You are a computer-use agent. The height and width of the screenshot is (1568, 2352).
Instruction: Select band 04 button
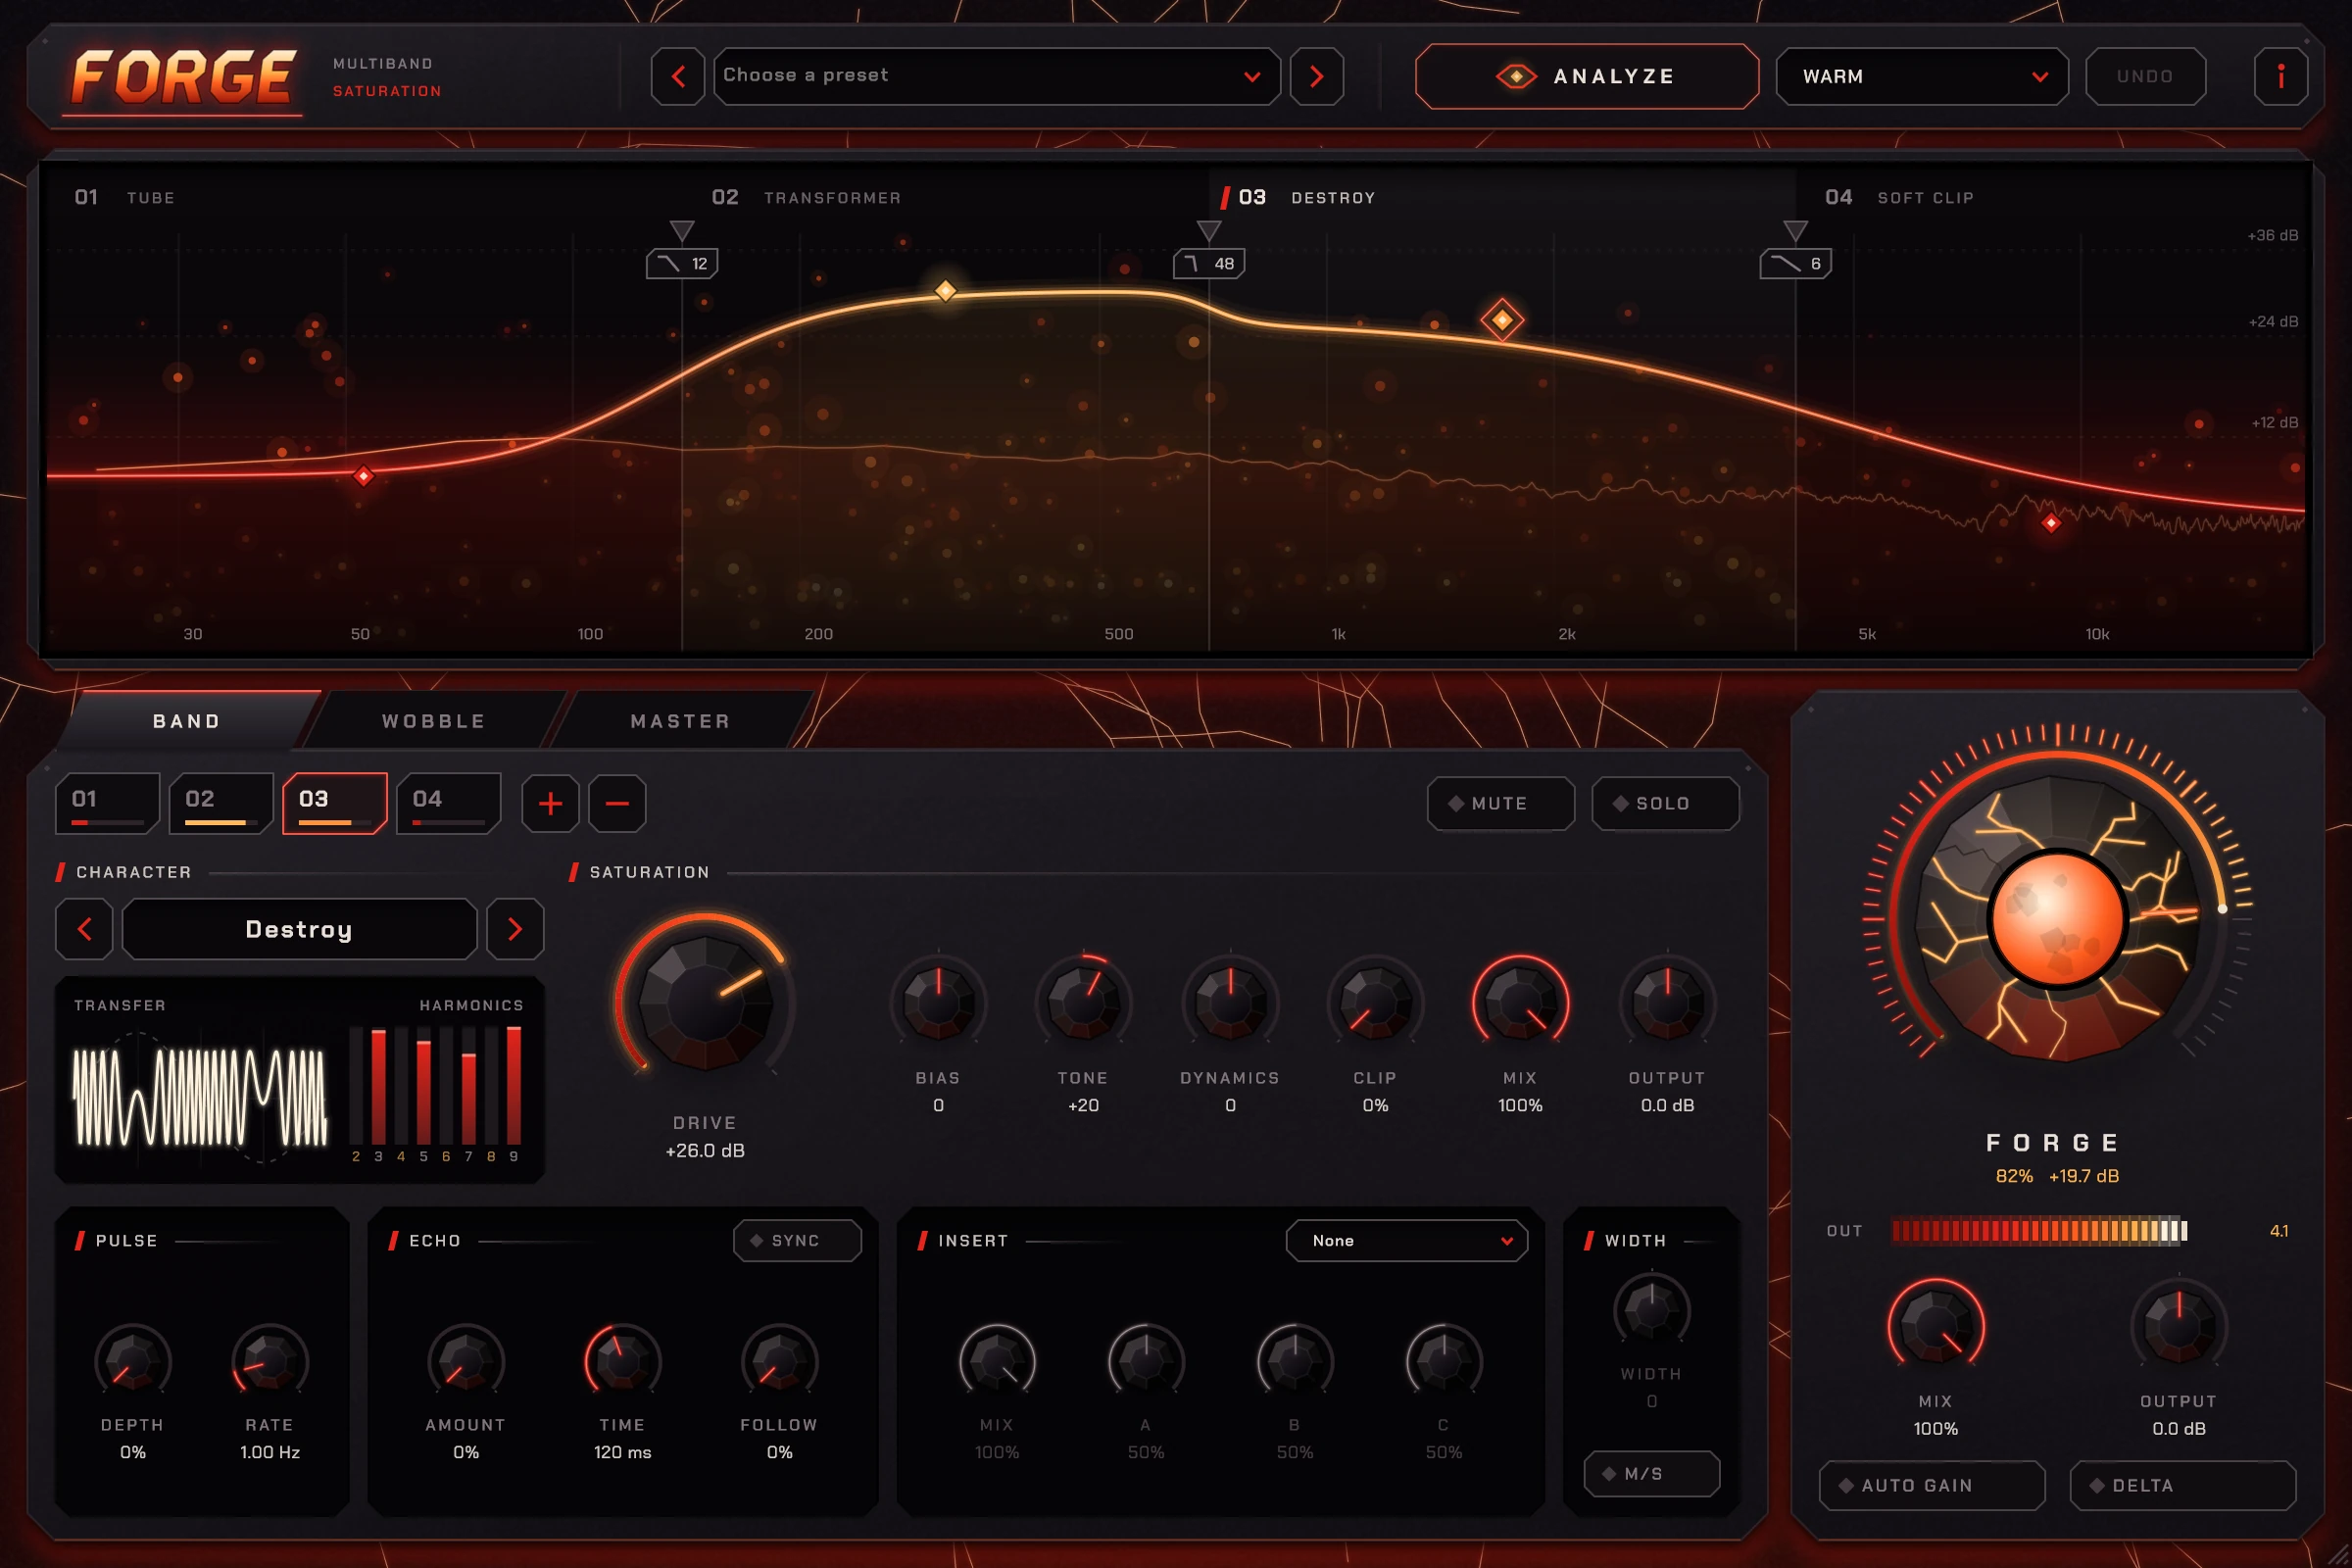(448, 803)
